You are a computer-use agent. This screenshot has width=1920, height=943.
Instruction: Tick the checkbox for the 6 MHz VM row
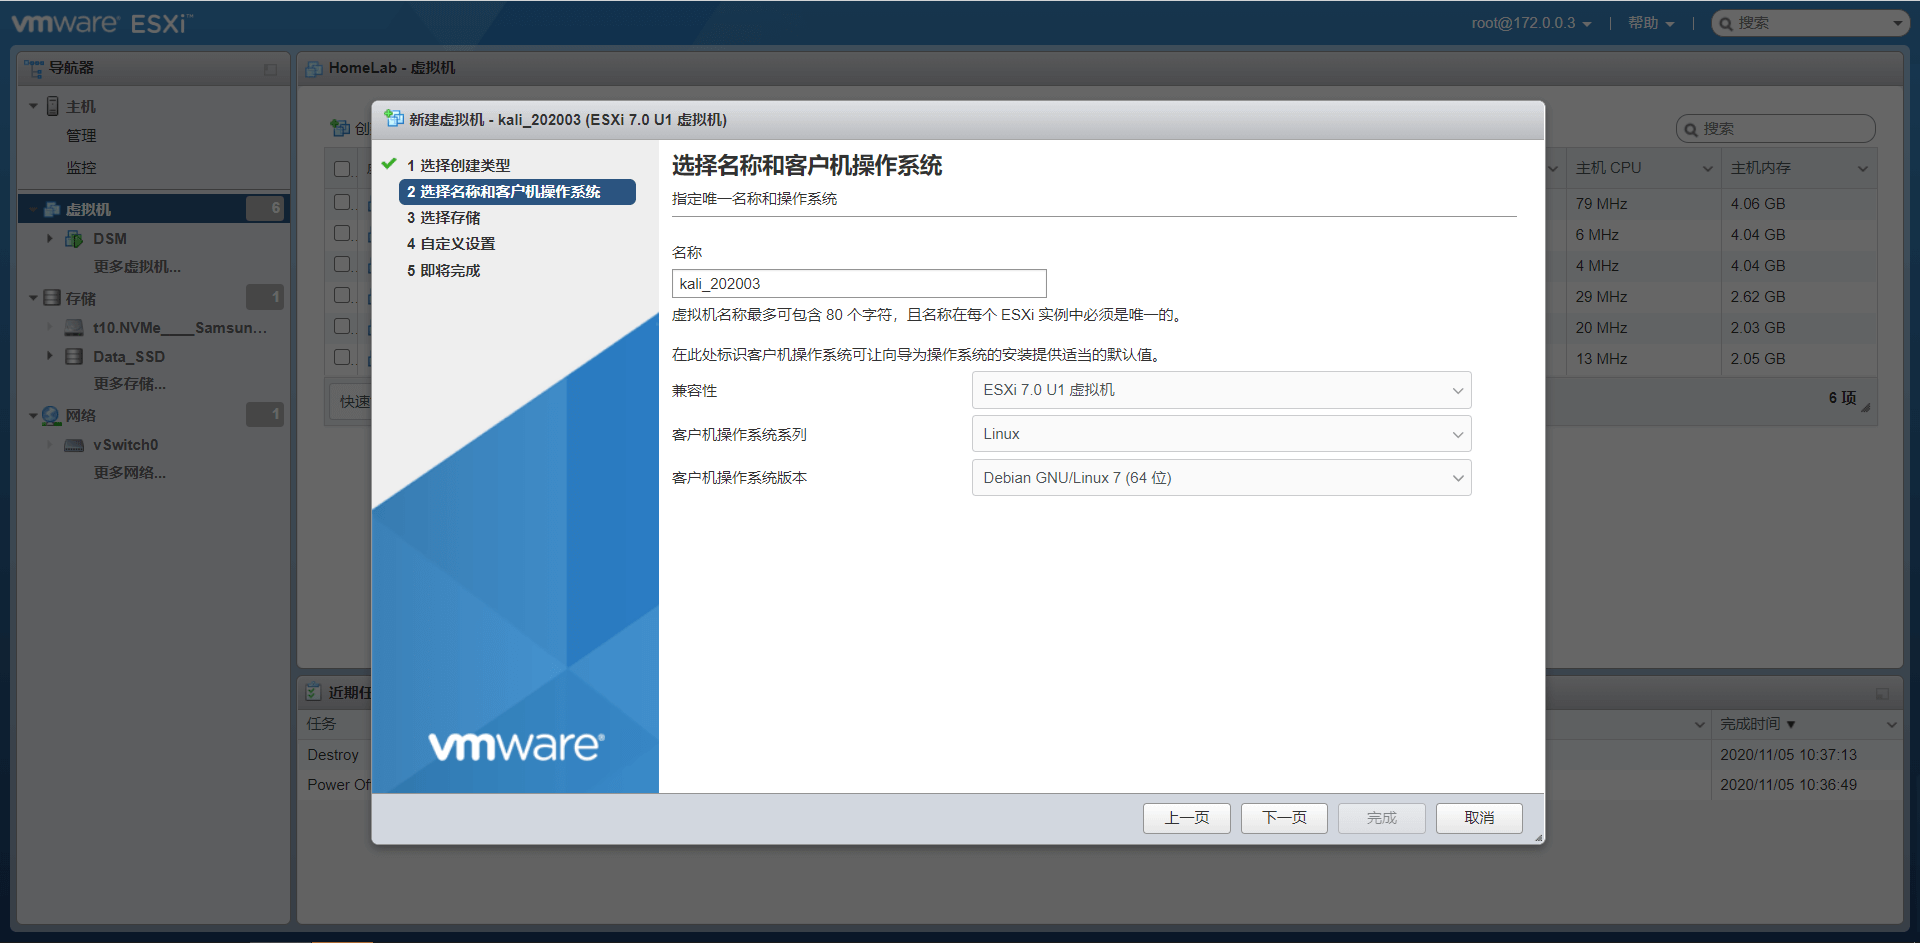point(342,233)
